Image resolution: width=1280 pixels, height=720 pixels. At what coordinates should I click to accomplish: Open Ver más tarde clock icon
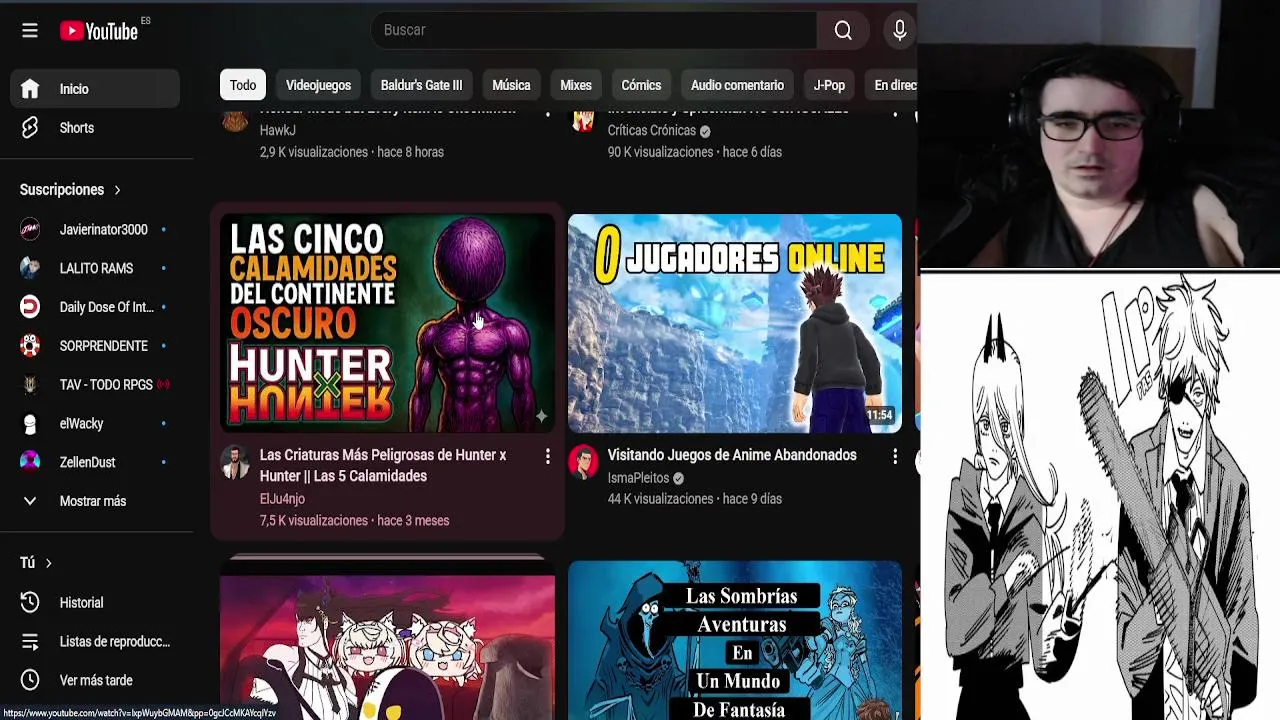click(30, 680)
